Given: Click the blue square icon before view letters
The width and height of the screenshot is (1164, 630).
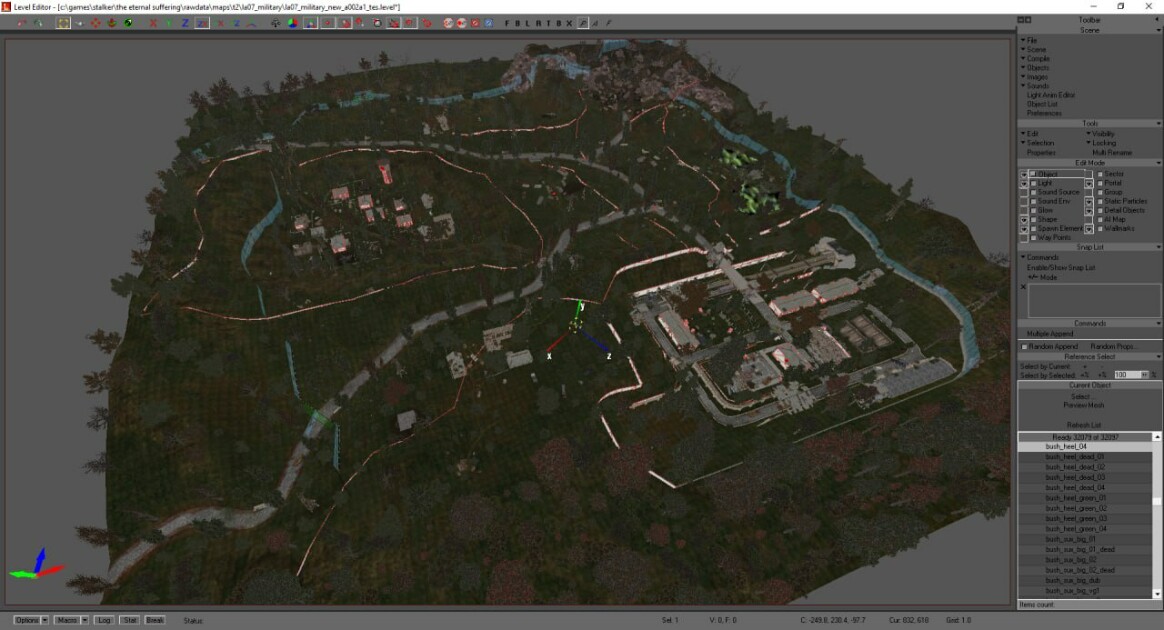Looking at the screenshot, I should [x=488, y=23].
